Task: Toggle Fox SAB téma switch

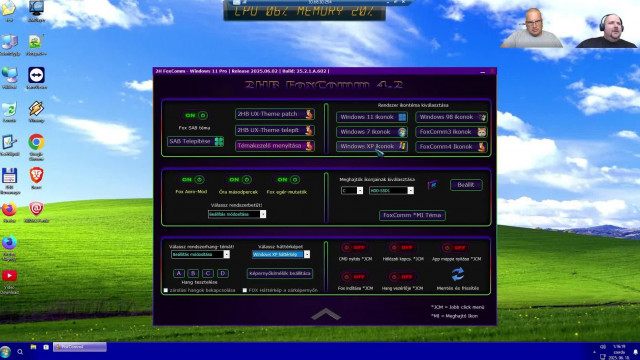Action: tap(196, 116)
